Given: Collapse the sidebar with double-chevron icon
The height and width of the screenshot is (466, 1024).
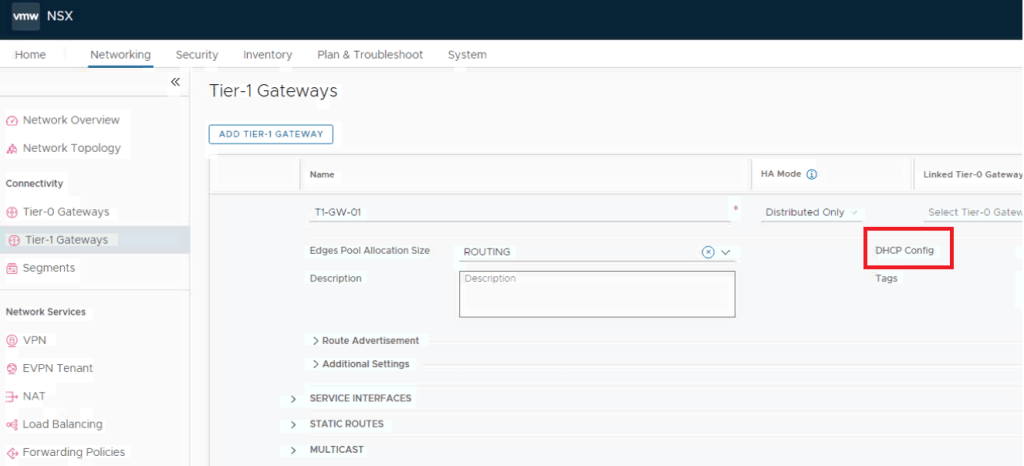Looking at the screenshot, I should click(x=175, y=82).
